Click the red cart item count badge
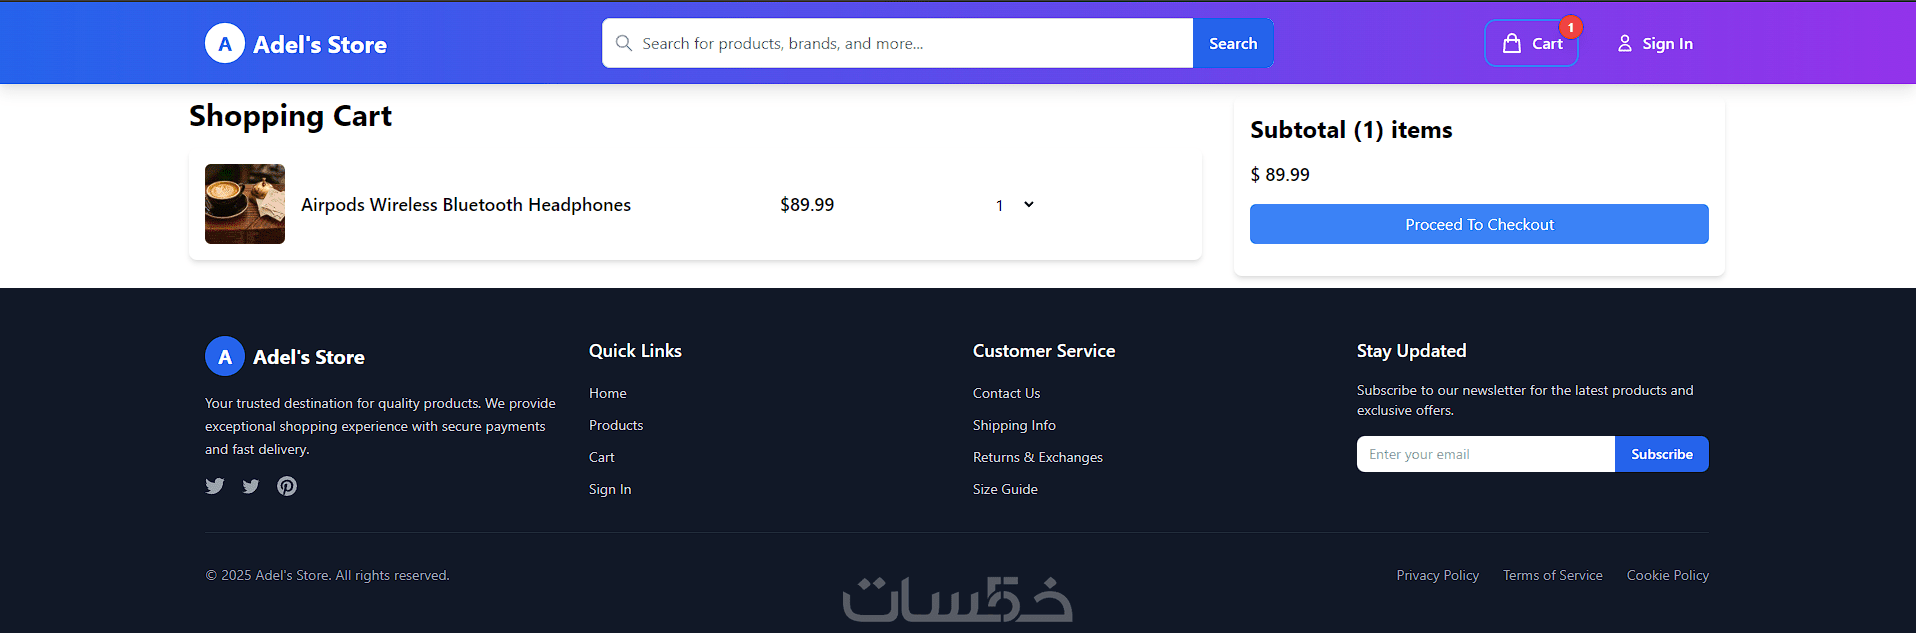 [x=1571, y=27]
